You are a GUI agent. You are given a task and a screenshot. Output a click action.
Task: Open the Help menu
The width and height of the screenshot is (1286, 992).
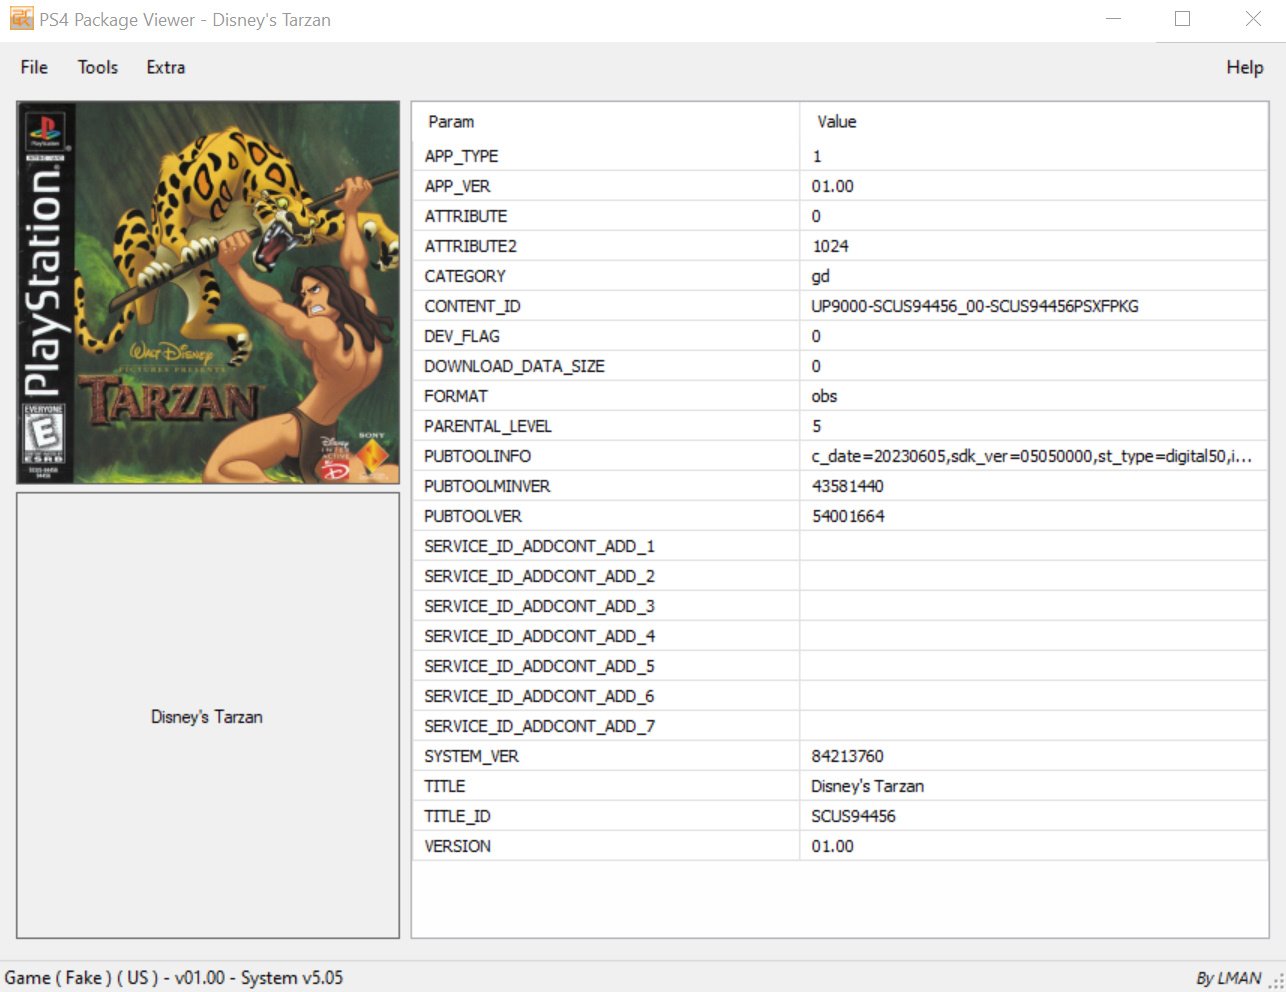1245,67
